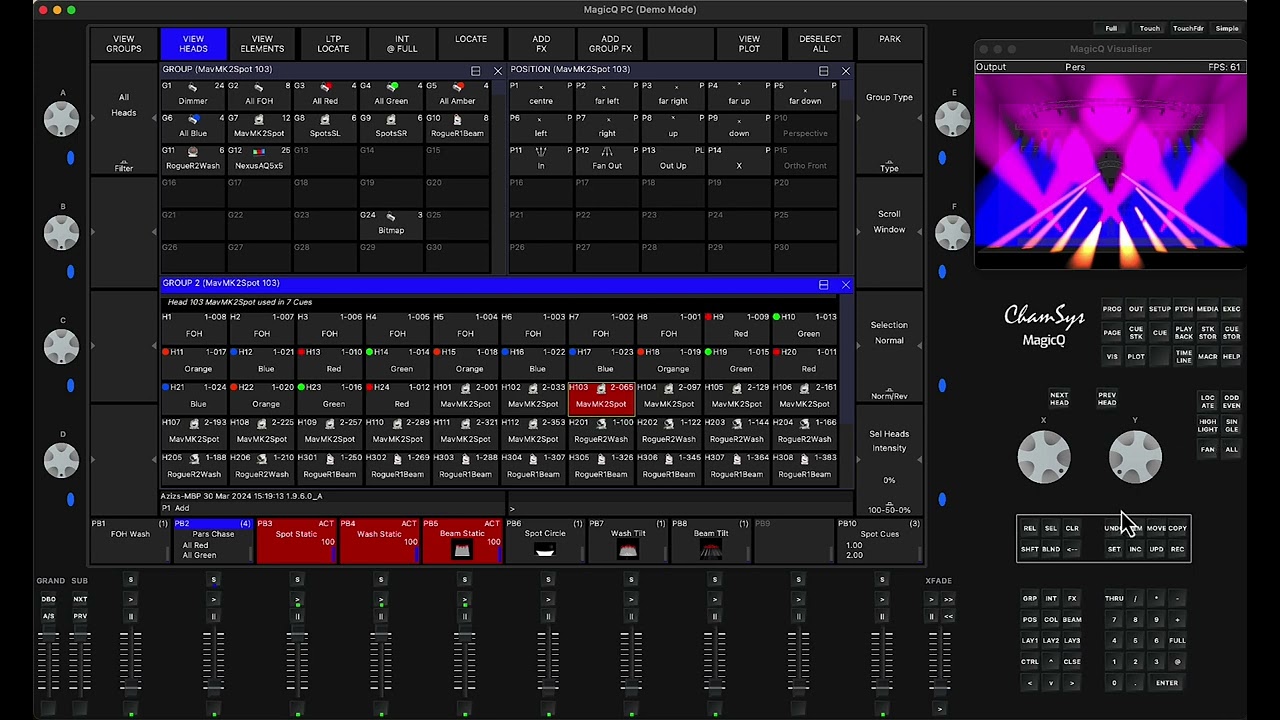Toggle the BLND blind mode button

click(x=1051, y=549)
